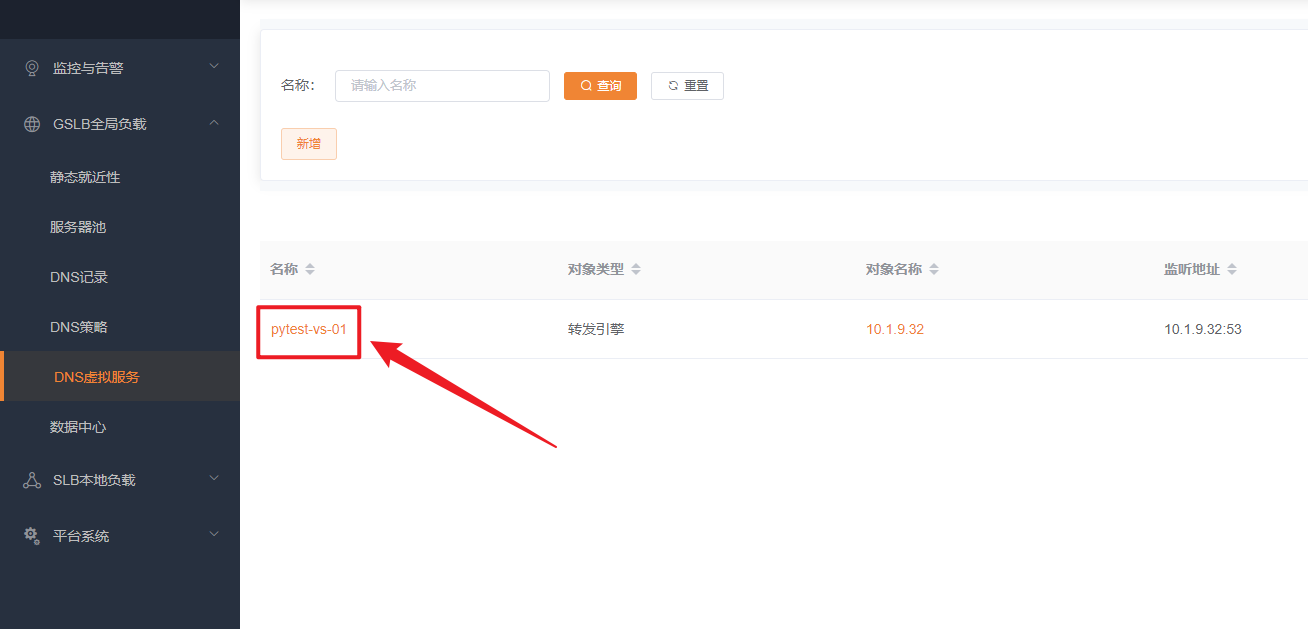Open the 静态就近性 menu item

click(x=85, y=177)
